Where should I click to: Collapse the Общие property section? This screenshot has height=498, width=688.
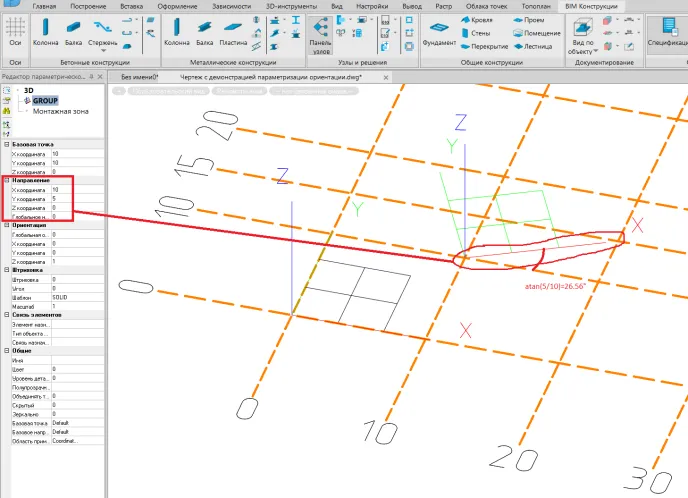pos(5,350)
